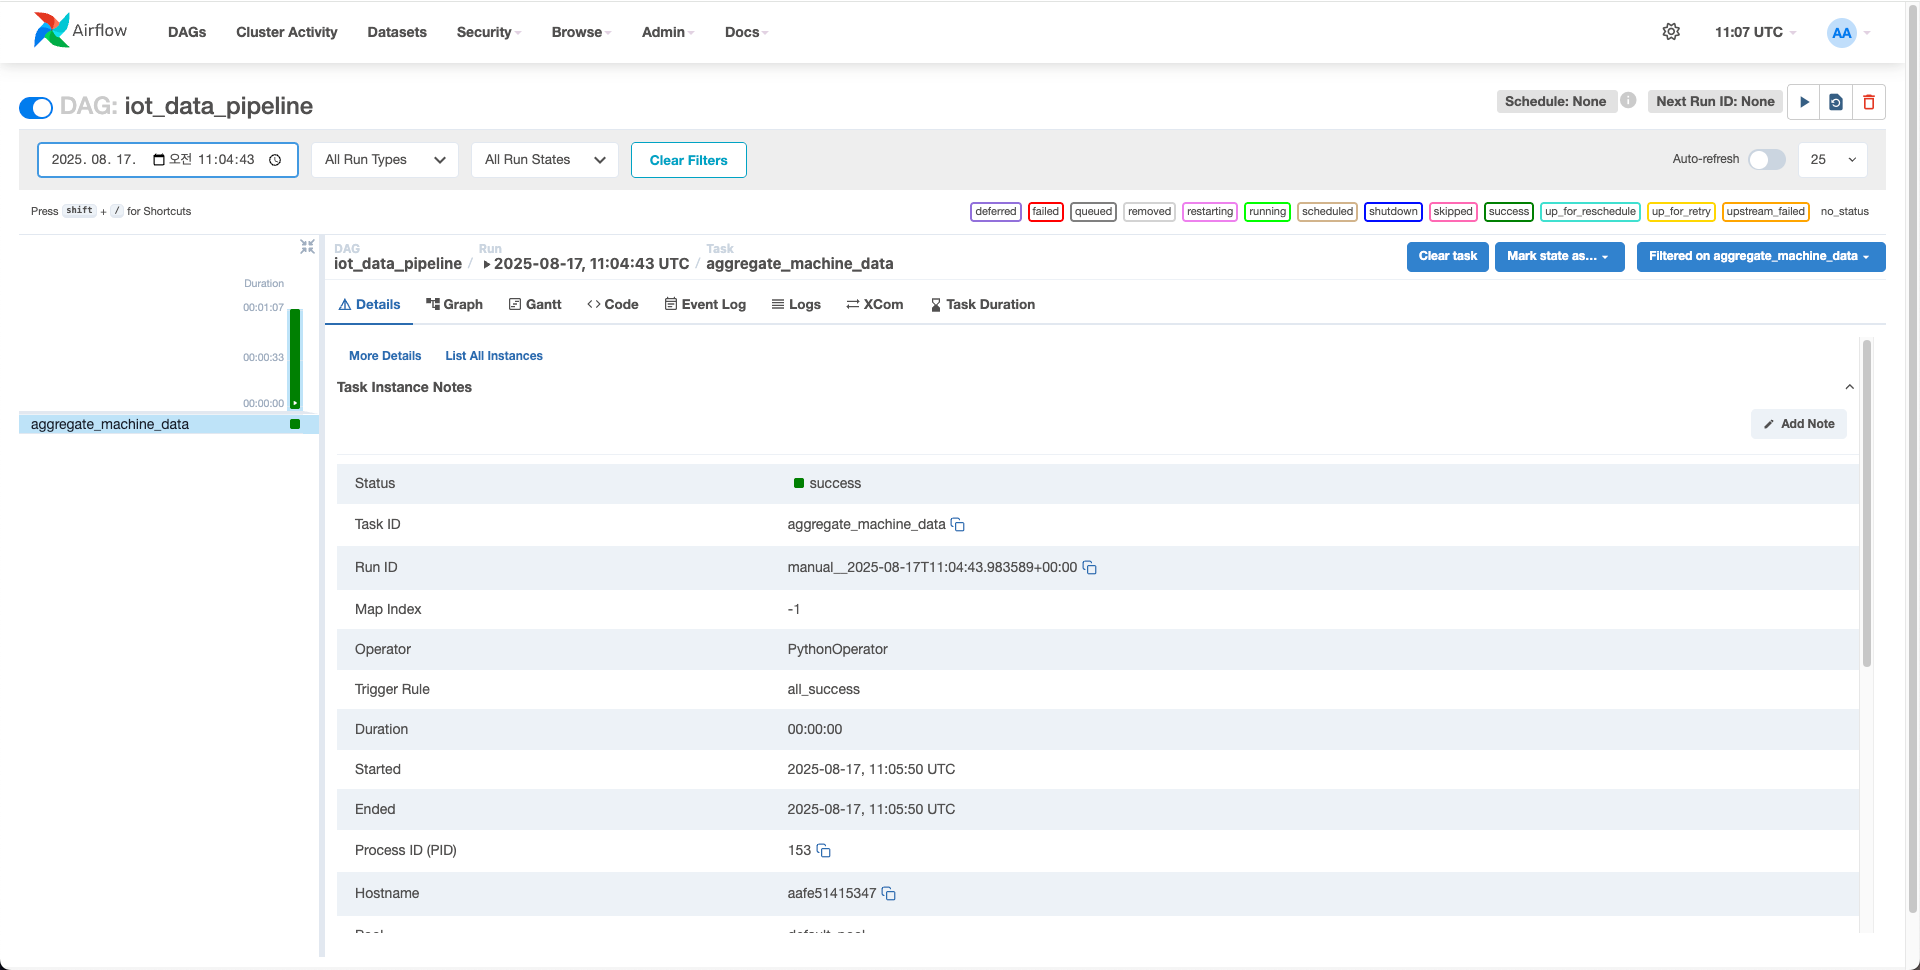Click the success status legend badge
The width and height of the screenshot is (1920, 970).
pos(1508,212)
